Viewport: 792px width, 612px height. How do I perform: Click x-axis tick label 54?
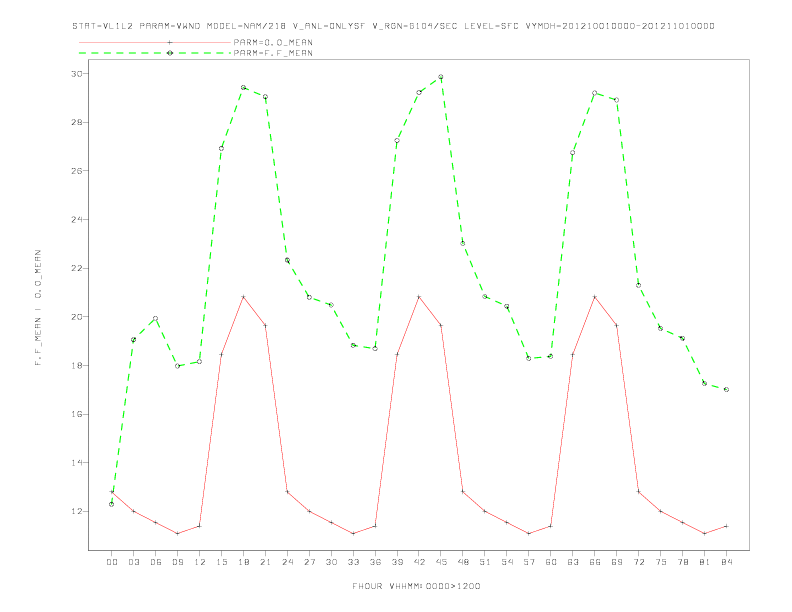click(507, 562)
